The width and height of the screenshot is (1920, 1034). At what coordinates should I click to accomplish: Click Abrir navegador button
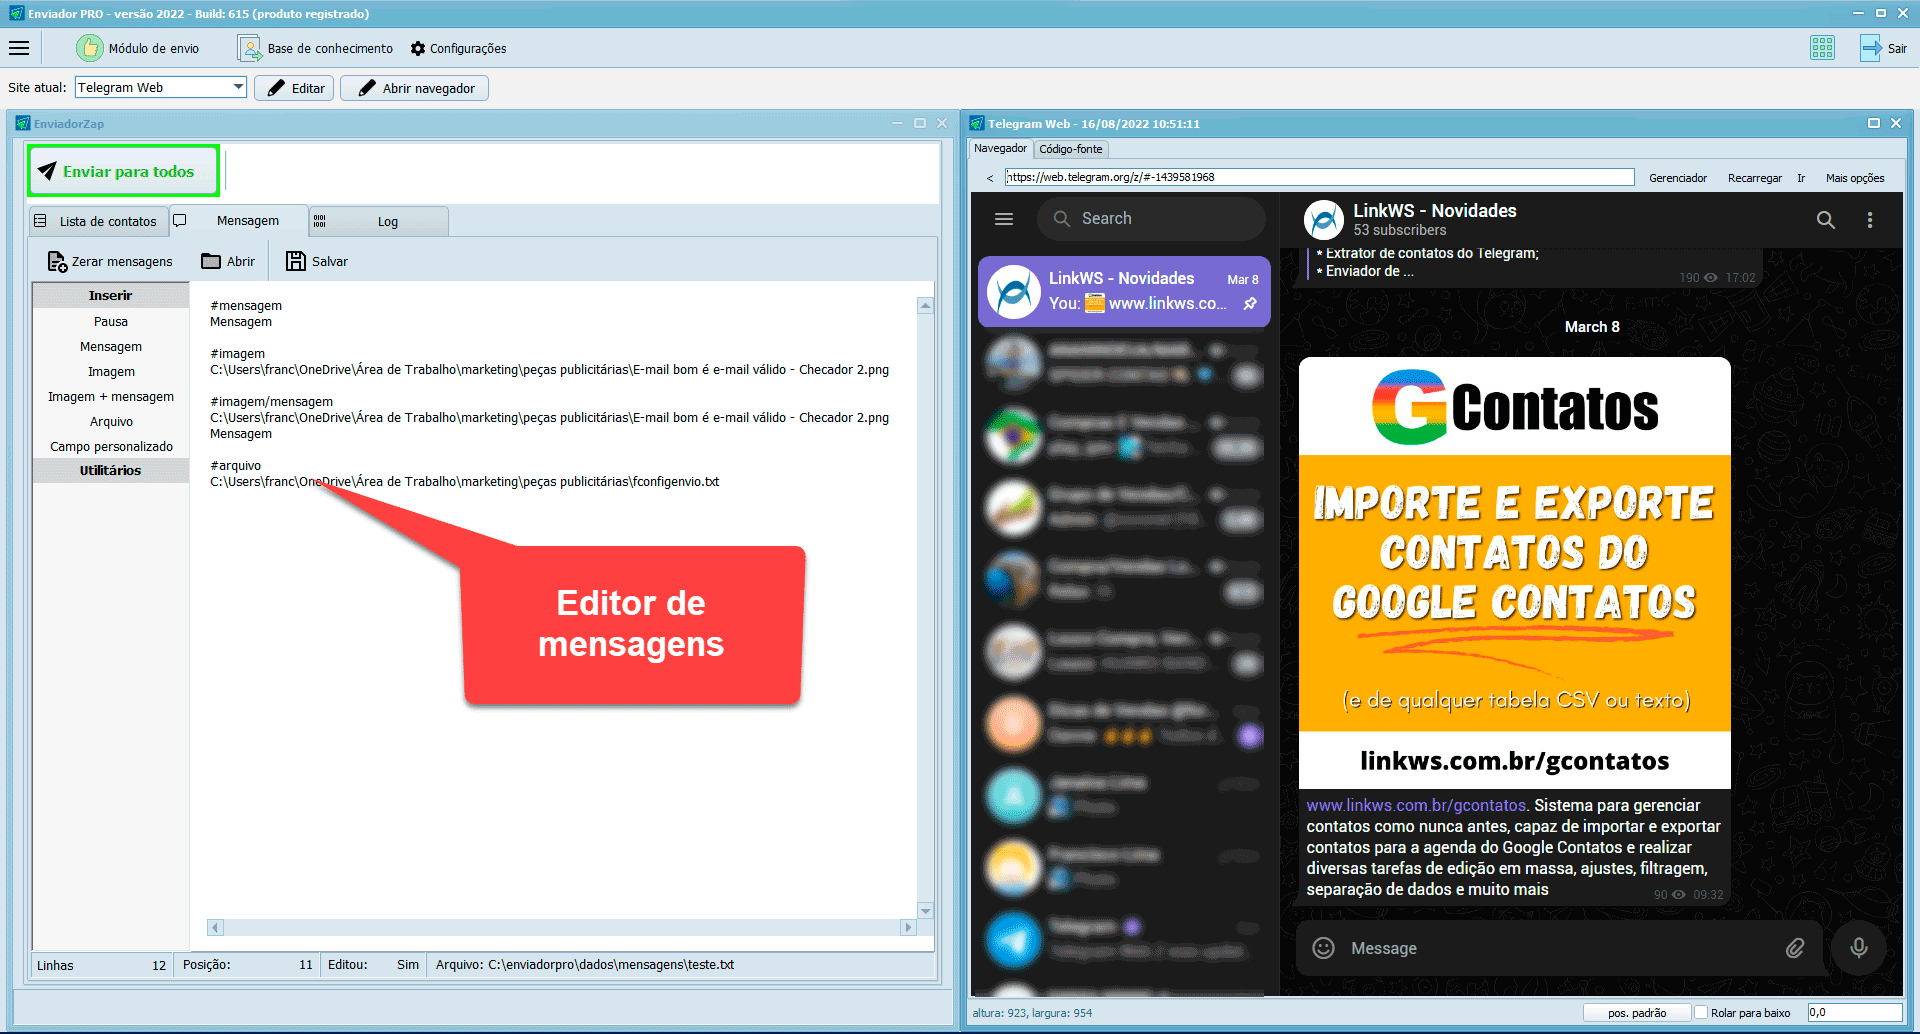pyautogui.click(x=415, y=88)
